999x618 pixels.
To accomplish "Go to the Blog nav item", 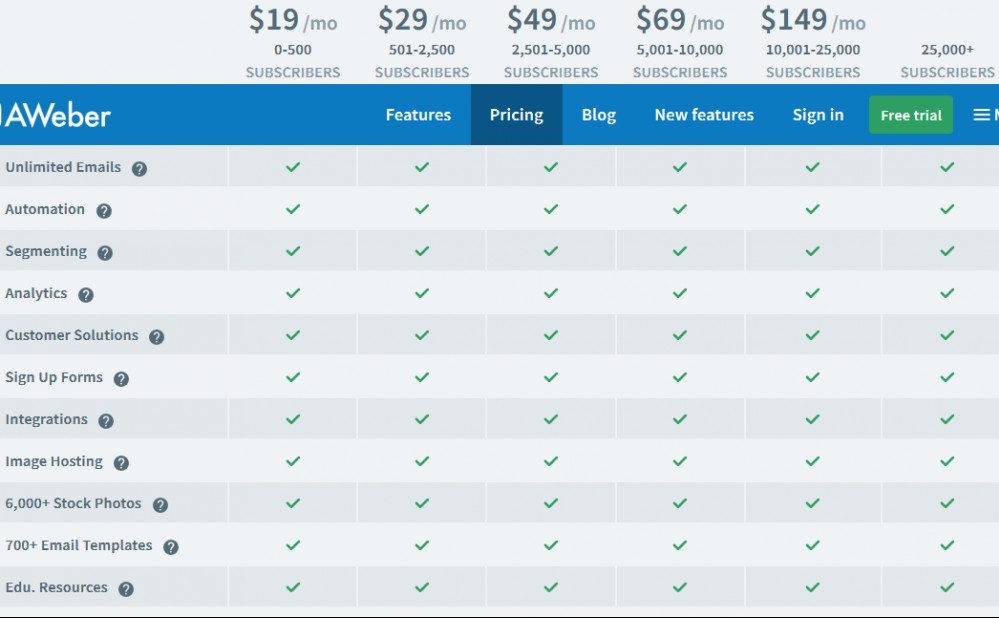I will (x=599, y=115).
